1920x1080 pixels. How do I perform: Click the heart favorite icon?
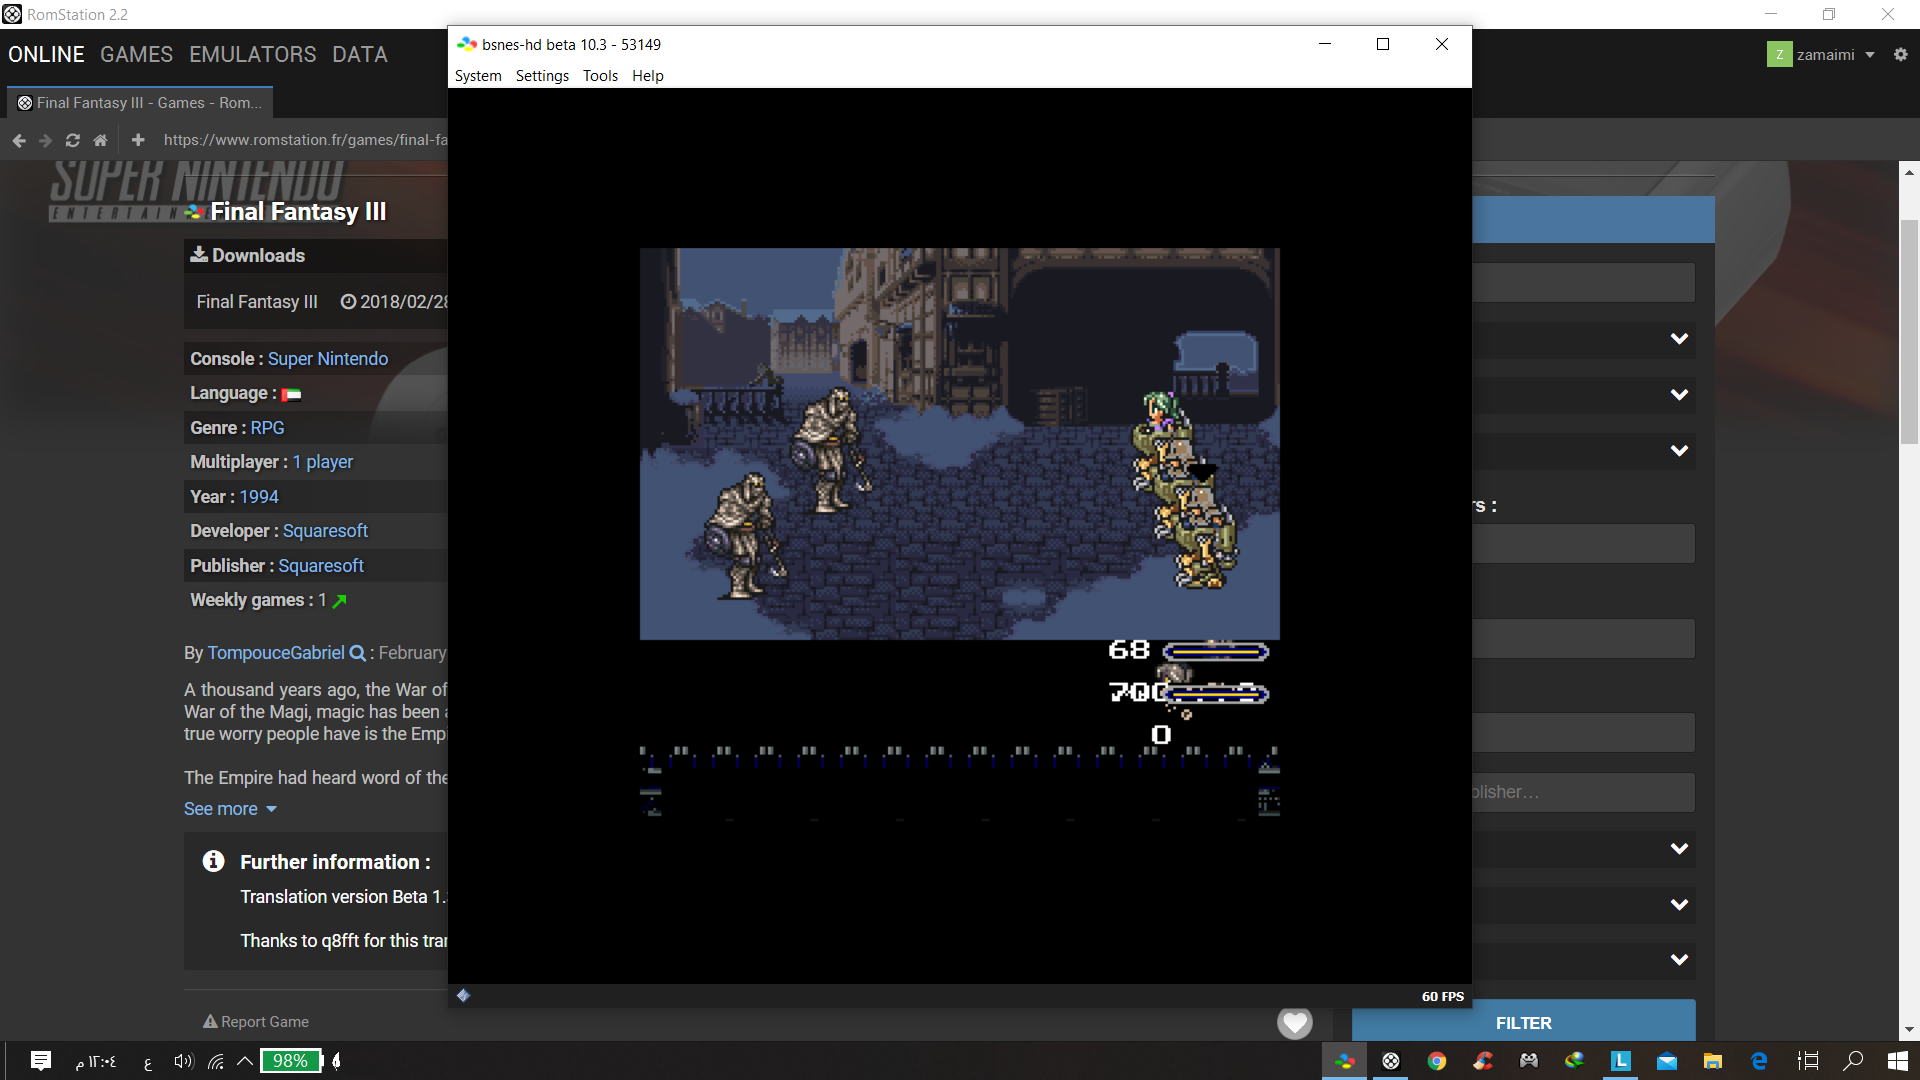(x=1295, y=1022)
